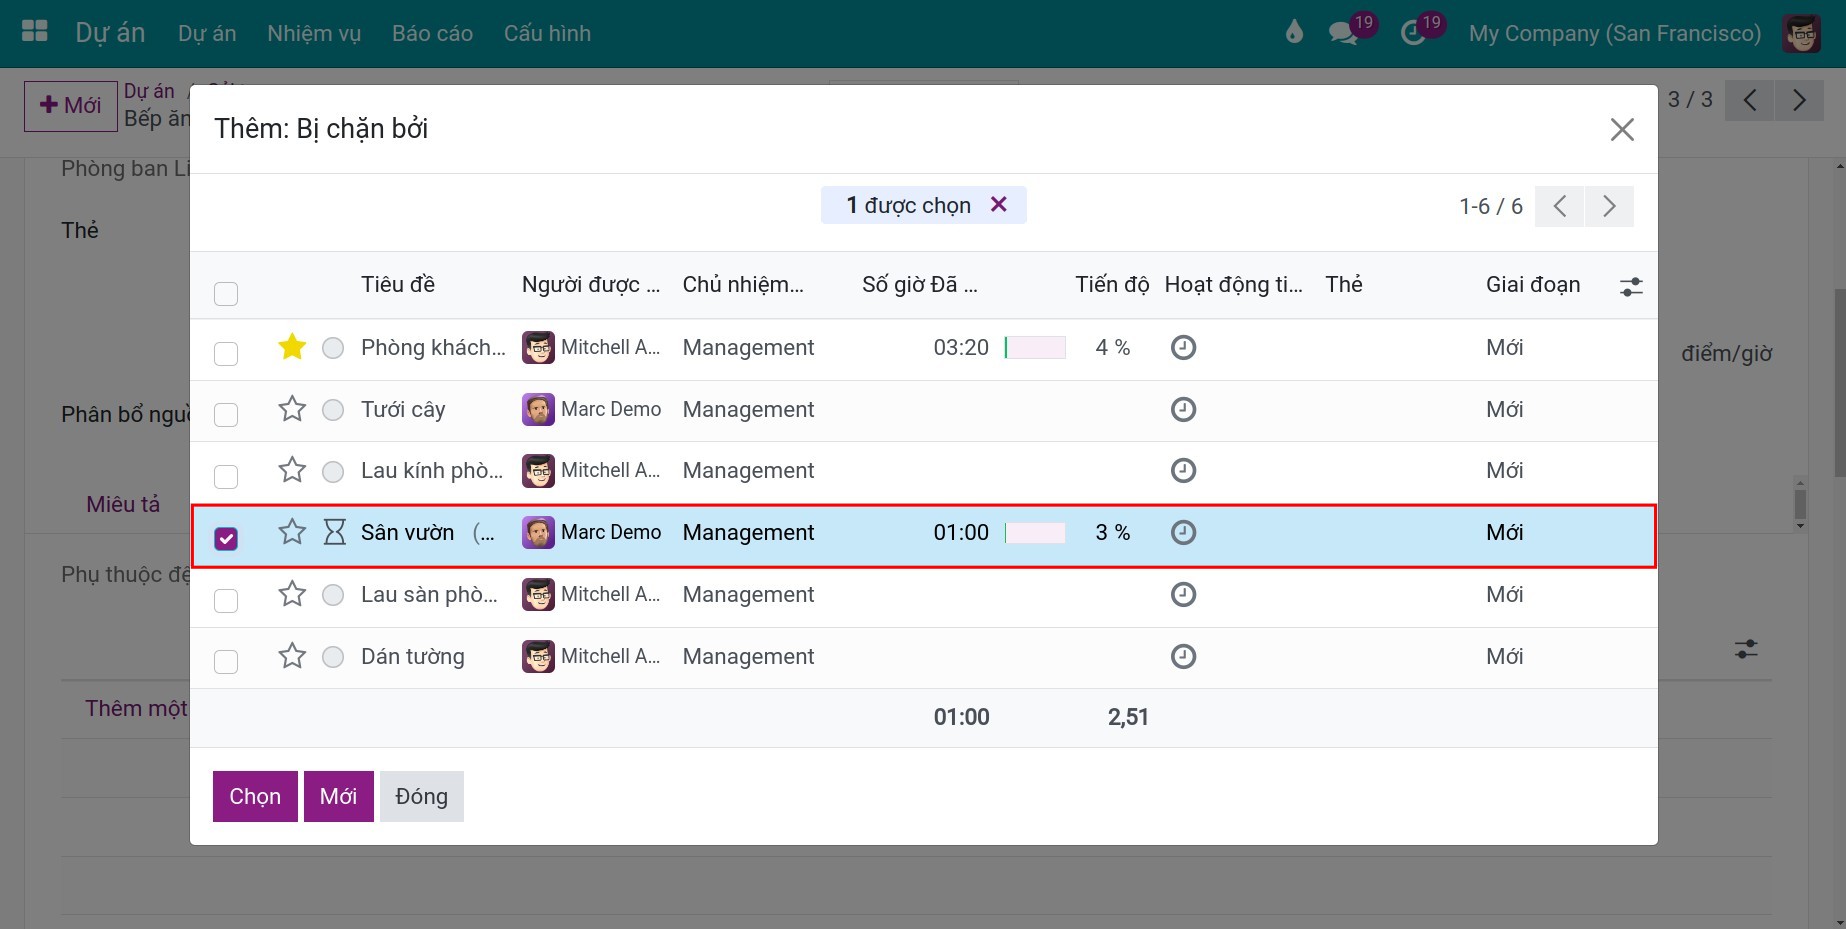
Task: Click the Chọn button
Action: pos(255,796)
